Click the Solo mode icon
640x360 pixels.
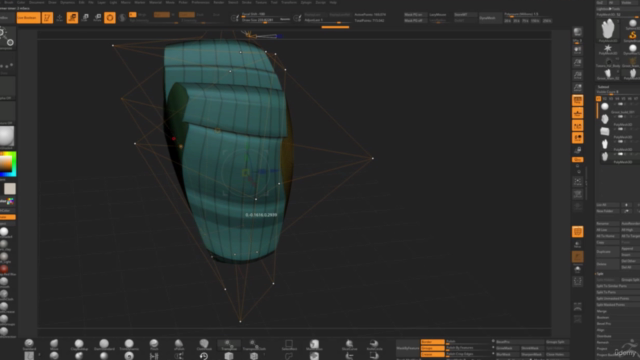pyautogui.click(x=578, y=269)
